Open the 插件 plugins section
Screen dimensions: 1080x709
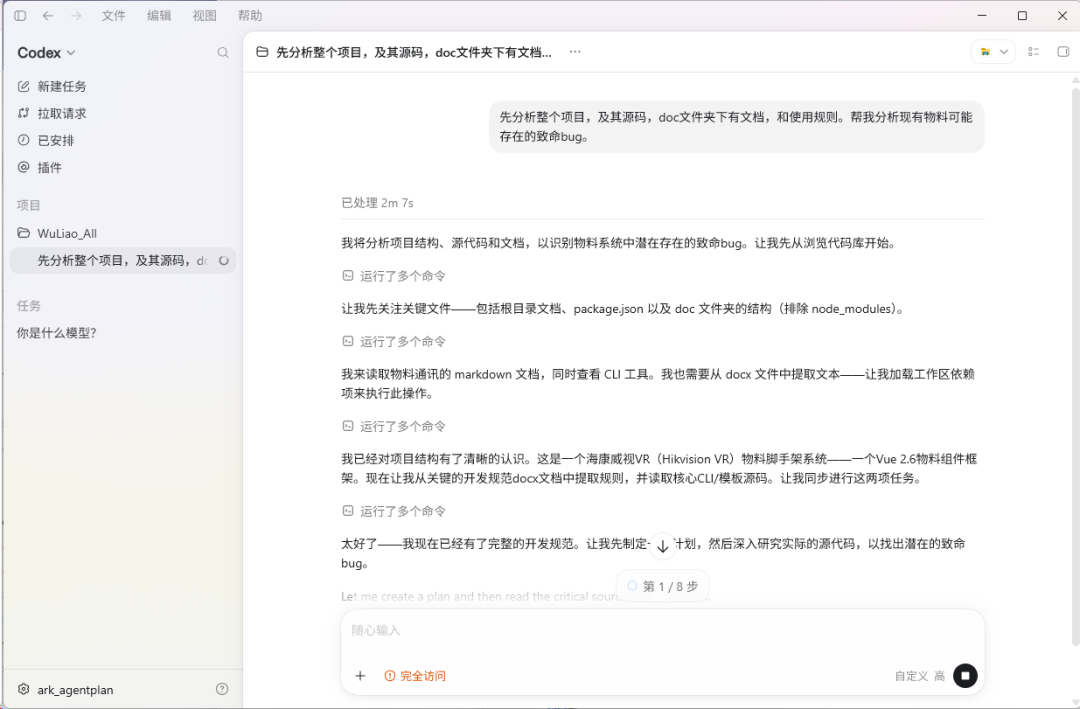[x=40, y=167]
